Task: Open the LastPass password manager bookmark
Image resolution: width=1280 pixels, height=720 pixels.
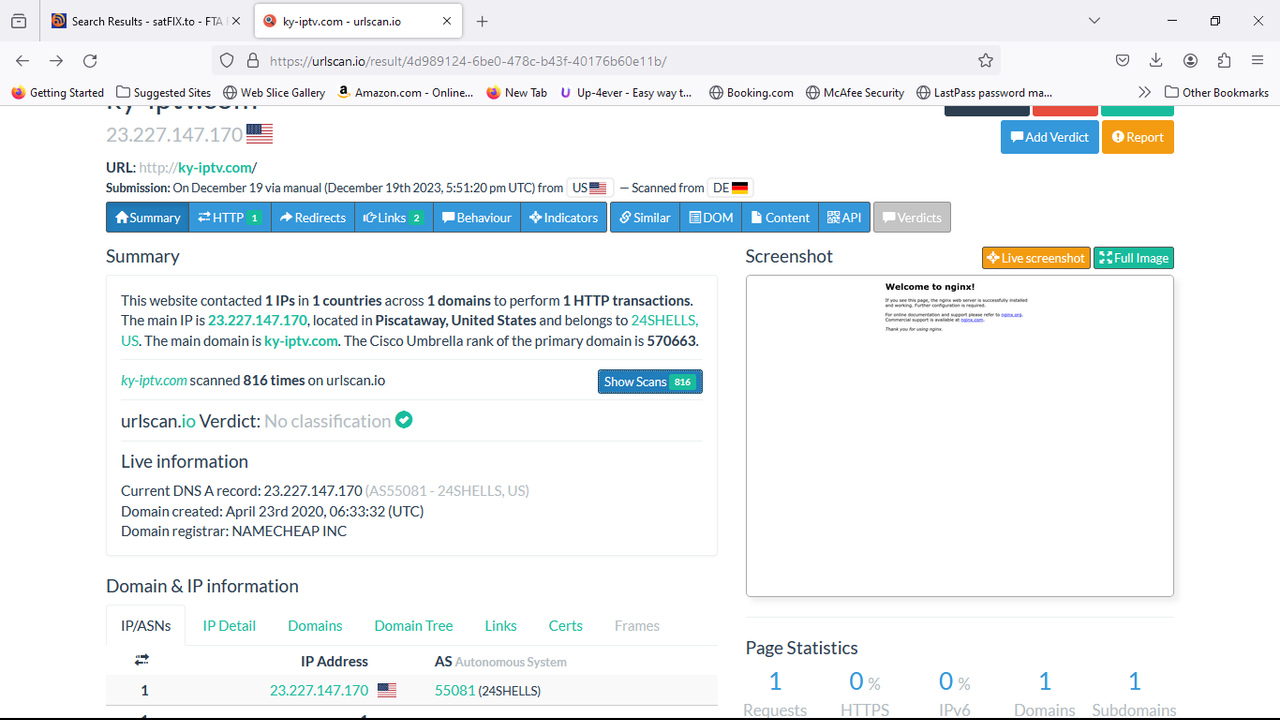Action: click(983, 92)
